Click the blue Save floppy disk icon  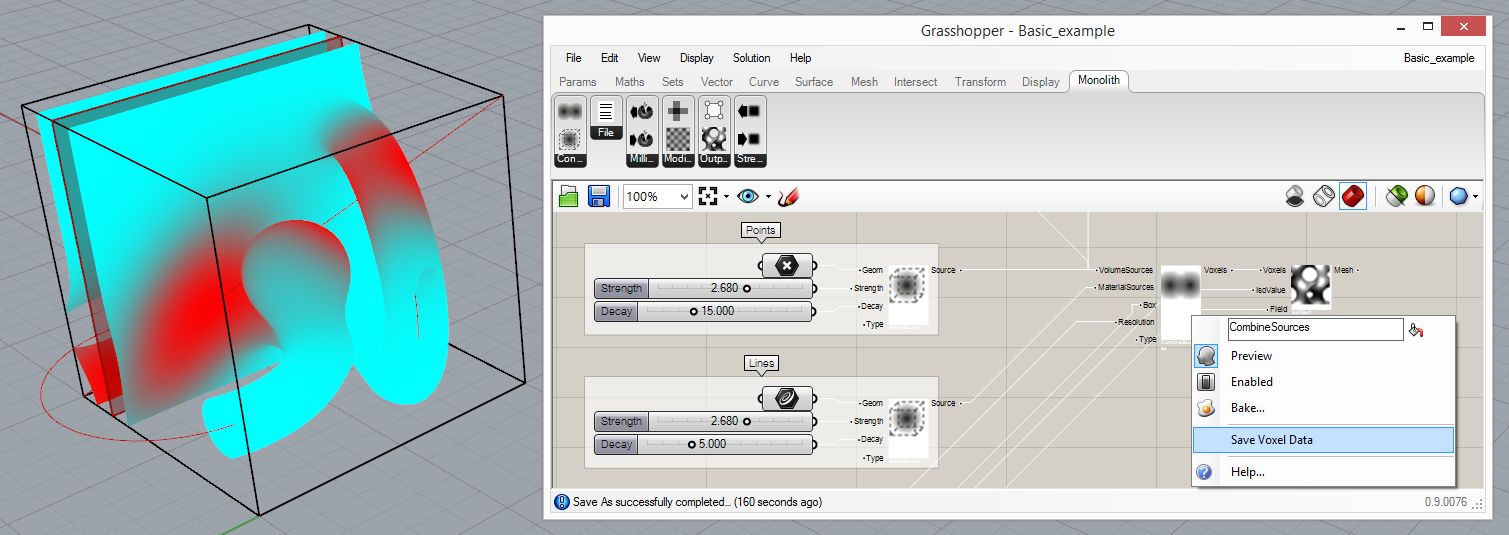click(x=599, y=196)
